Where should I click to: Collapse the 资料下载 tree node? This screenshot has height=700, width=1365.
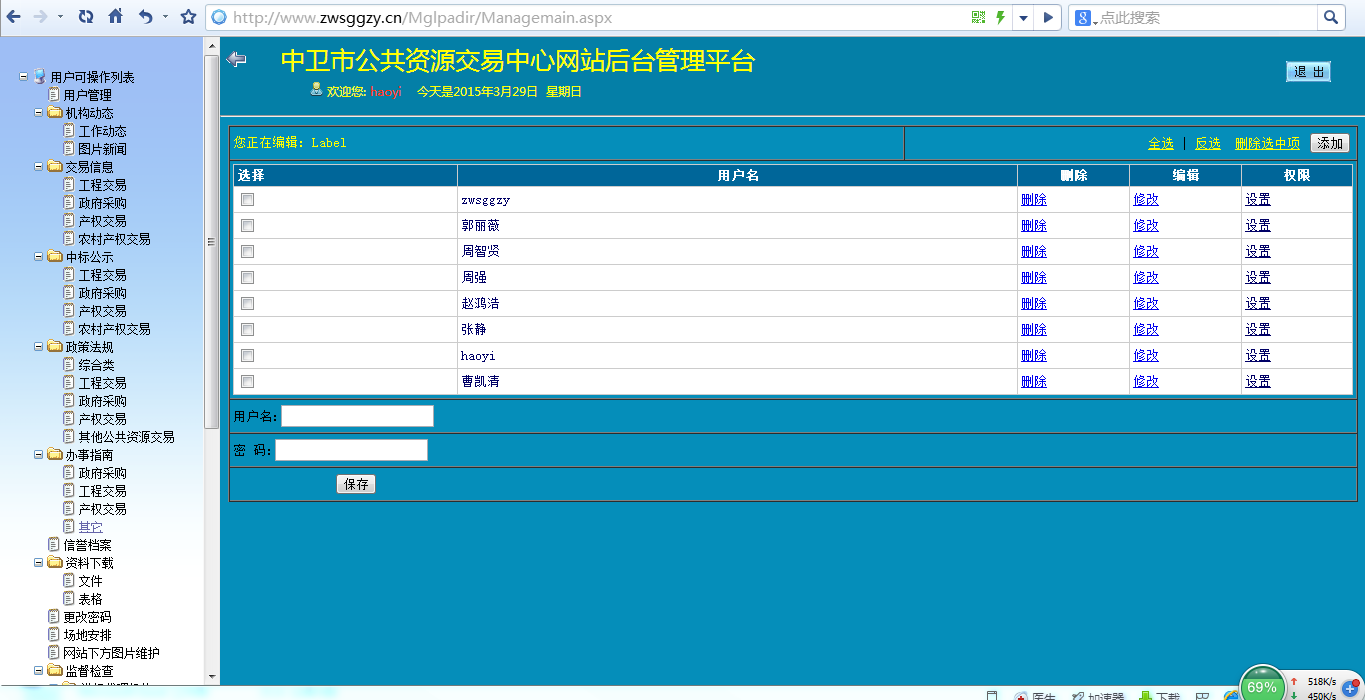(39, 563)
